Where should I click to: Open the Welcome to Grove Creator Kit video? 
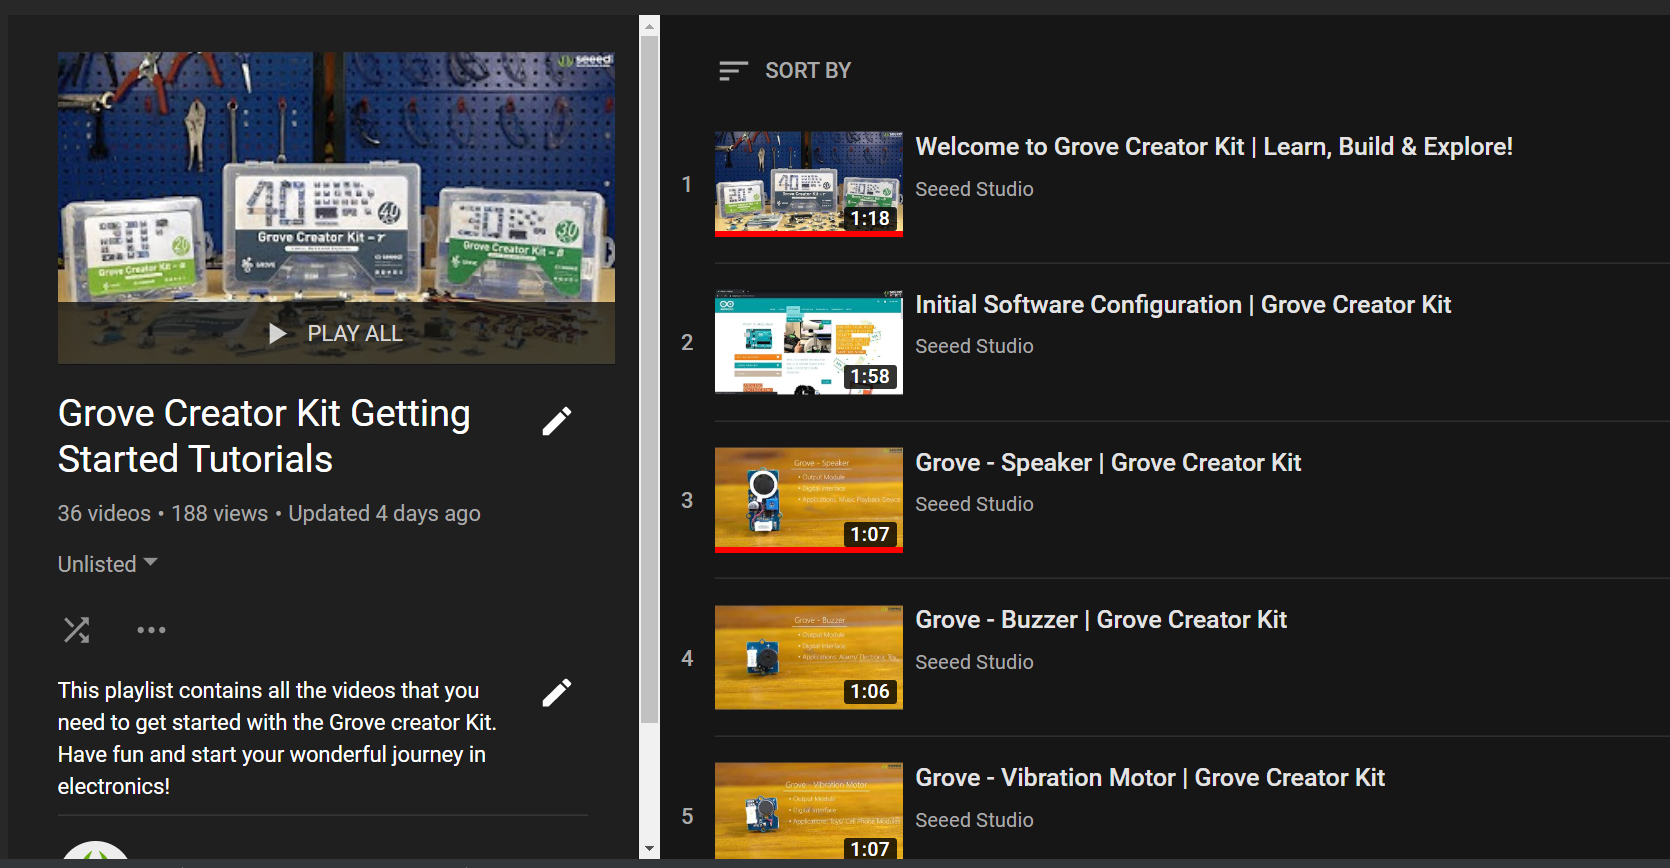(x=1214, y=147)
